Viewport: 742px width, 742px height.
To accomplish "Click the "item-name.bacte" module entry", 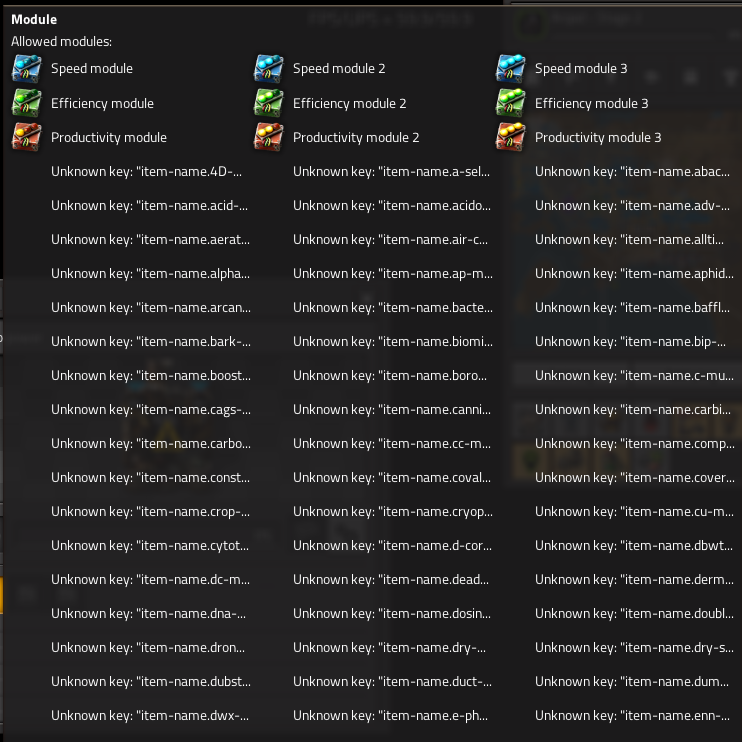I will pyautogui.click(x=392, y=308).
